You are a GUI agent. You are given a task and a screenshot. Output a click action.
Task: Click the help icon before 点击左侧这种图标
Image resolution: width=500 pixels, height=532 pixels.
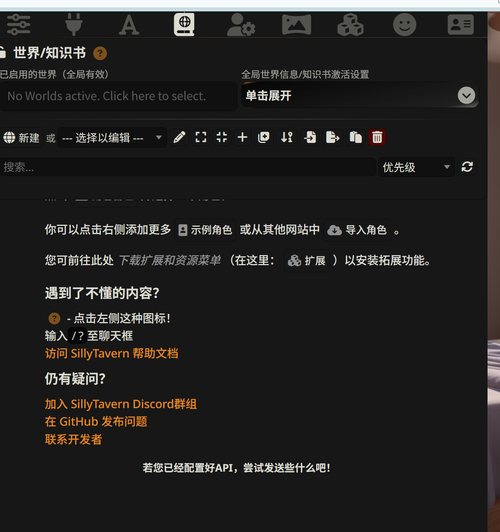tap(54, 318)
